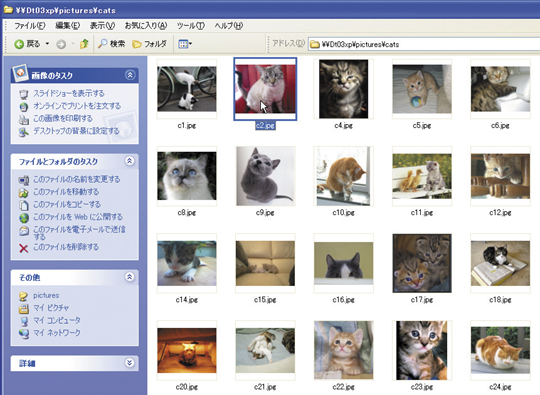Click the printer icon beside この画像を印刷する
This screenshot has height=395, width=540.
[23, 119]
